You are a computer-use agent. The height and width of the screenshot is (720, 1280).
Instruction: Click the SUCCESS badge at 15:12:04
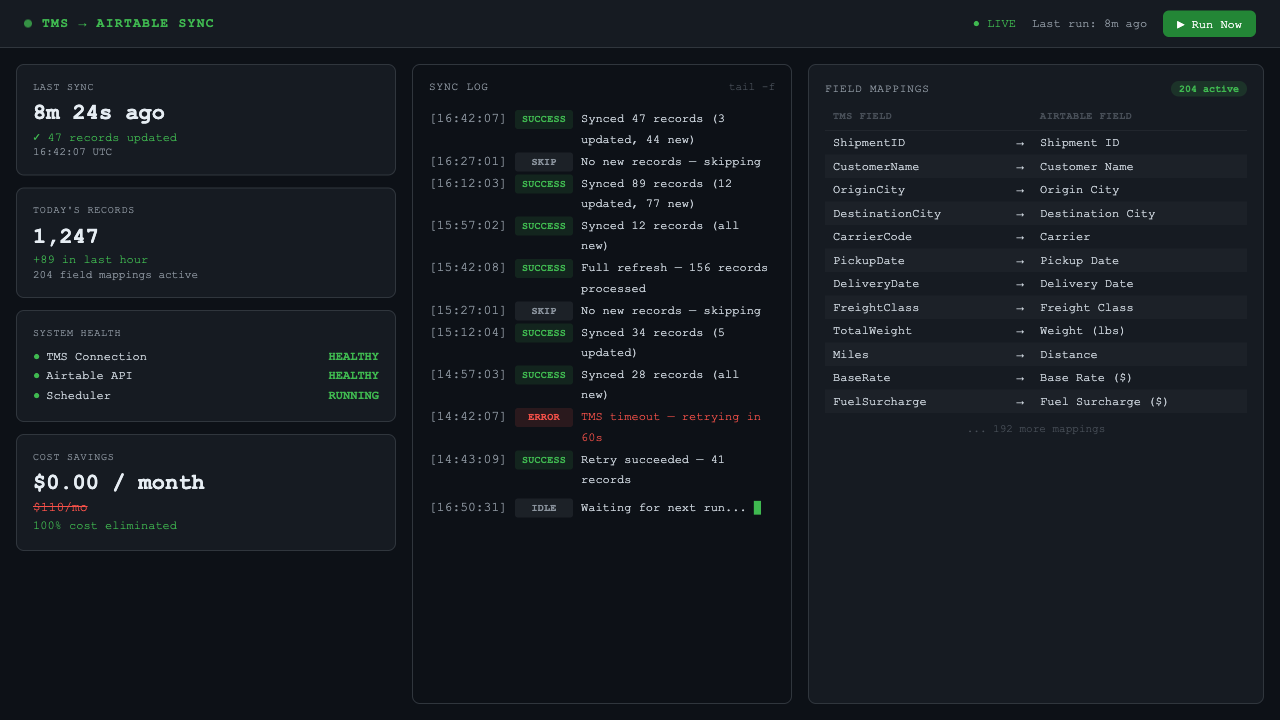click(x=544, y=333)
